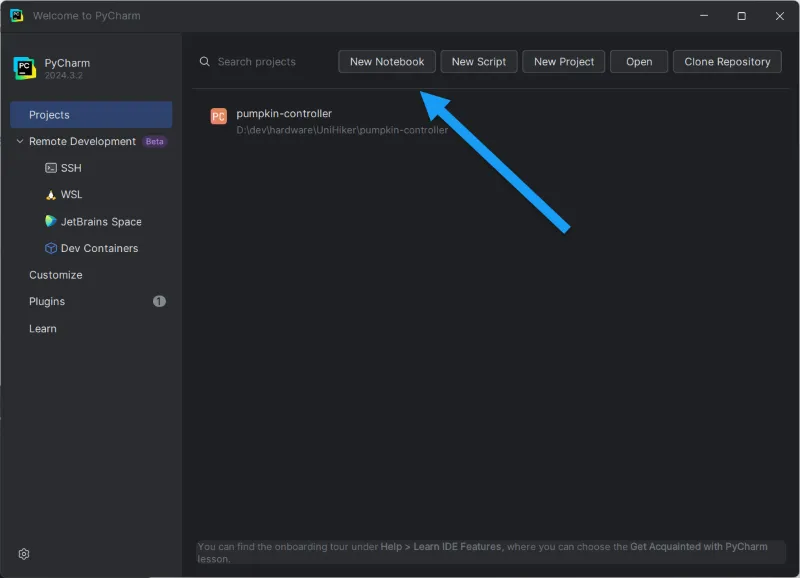Click the Open button

(639, 62)
